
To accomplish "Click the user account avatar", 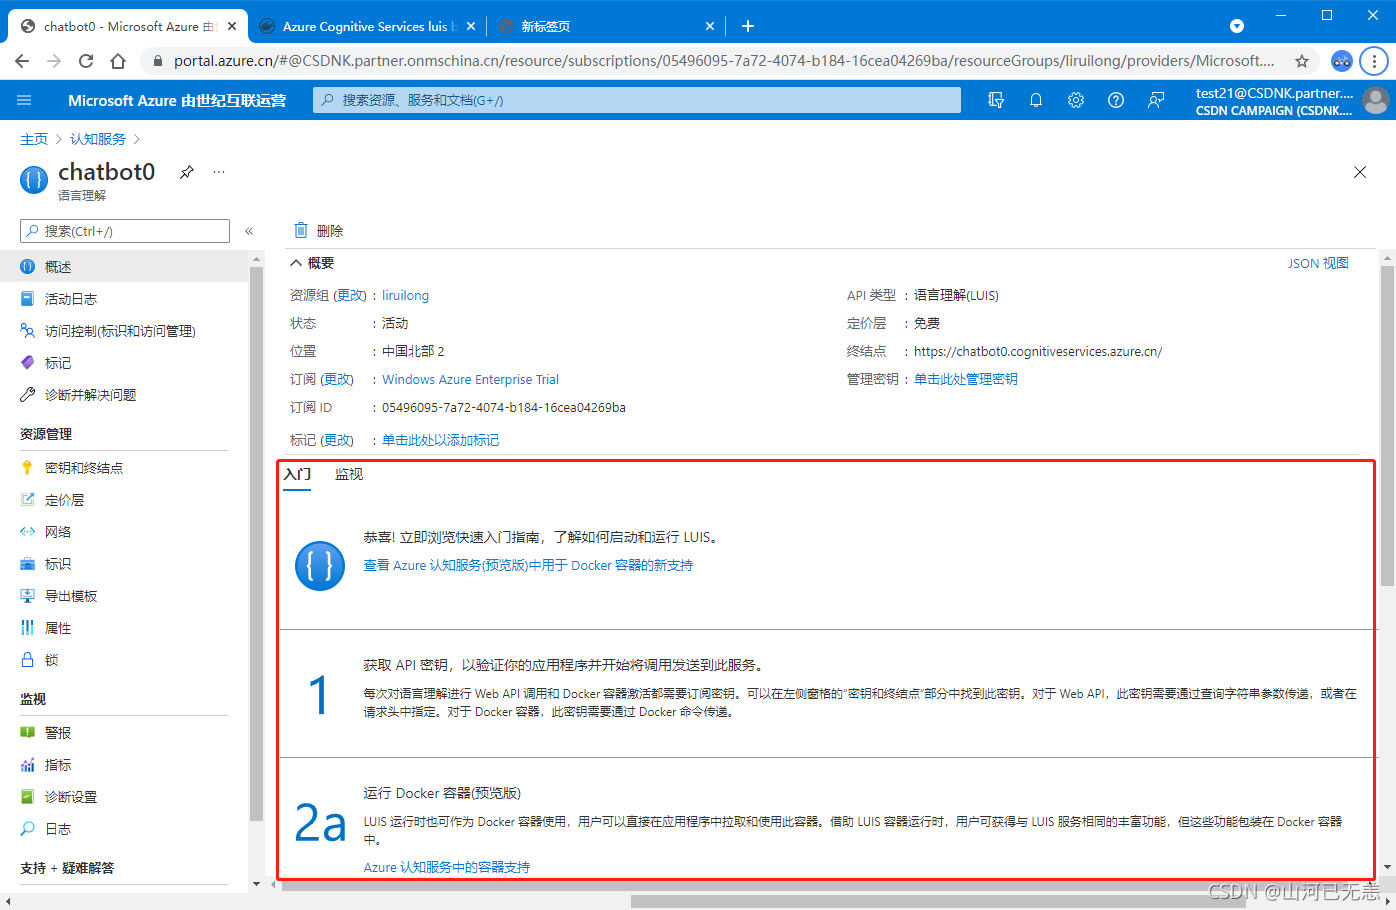I will tap(1376, 100).
